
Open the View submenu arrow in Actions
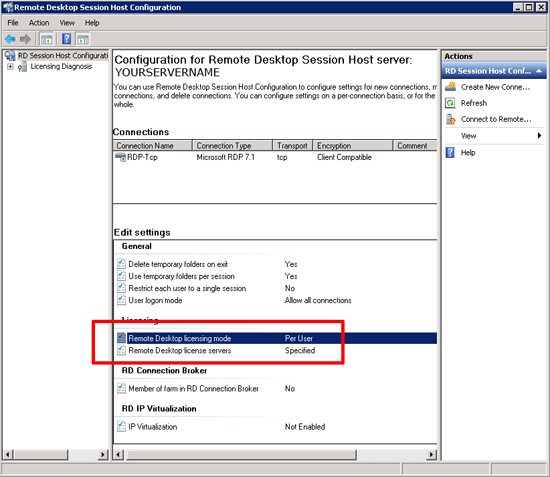(539, 136)
